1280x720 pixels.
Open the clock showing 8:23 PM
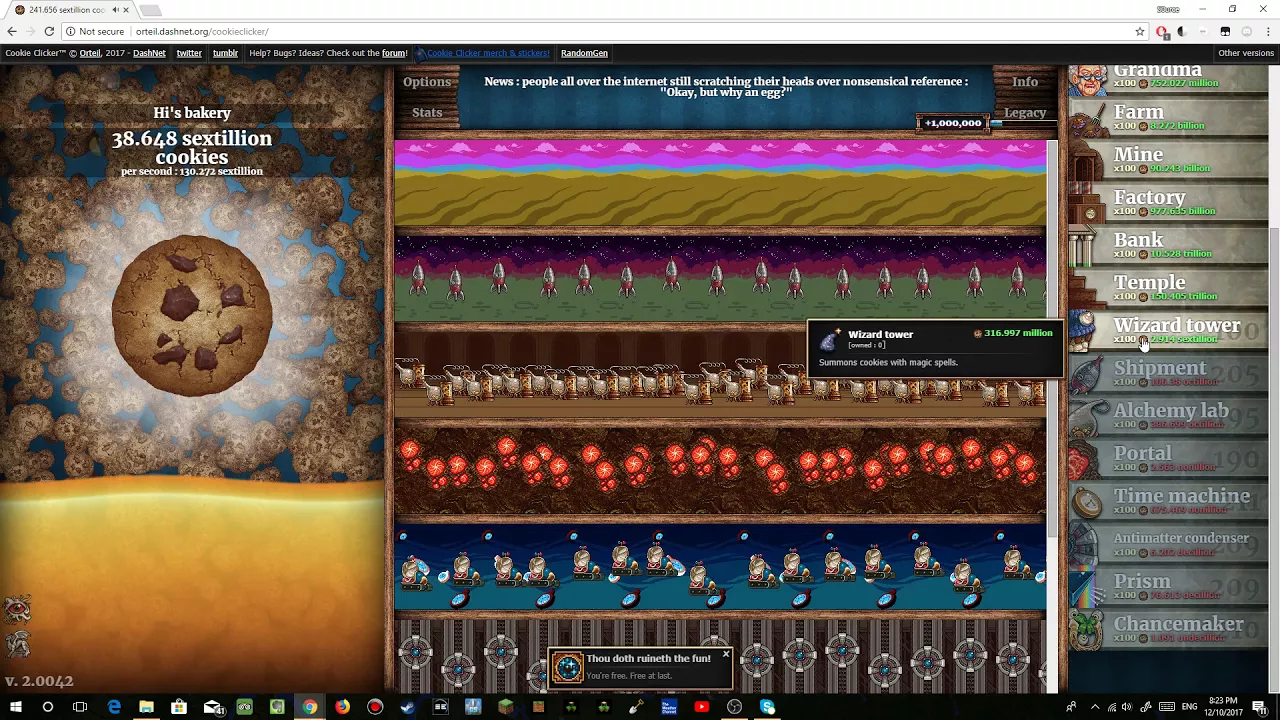[1224, 707]
